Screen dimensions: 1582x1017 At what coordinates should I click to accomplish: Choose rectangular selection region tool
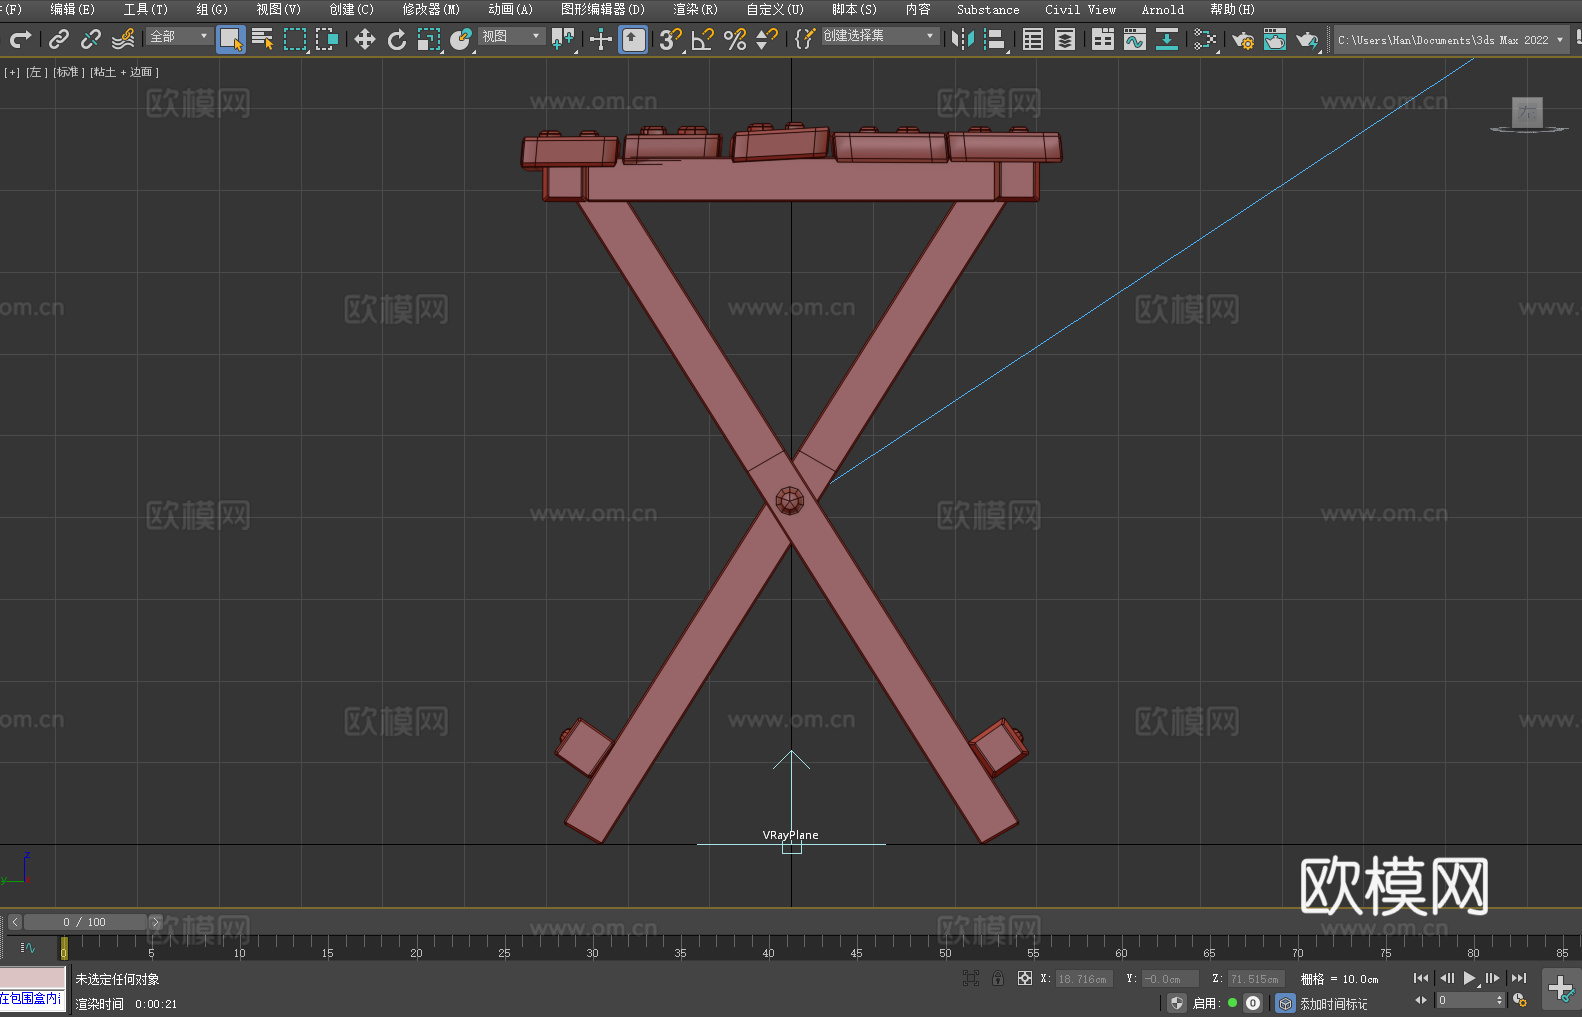coord(295,39)
